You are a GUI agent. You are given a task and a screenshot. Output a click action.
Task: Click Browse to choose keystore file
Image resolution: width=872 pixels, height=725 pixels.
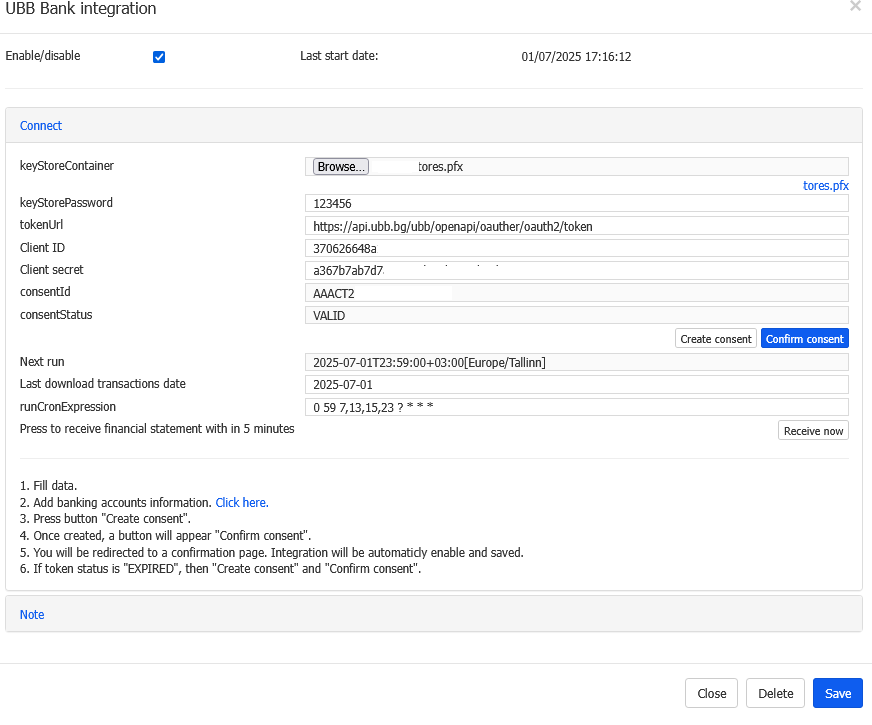(340, 167)
